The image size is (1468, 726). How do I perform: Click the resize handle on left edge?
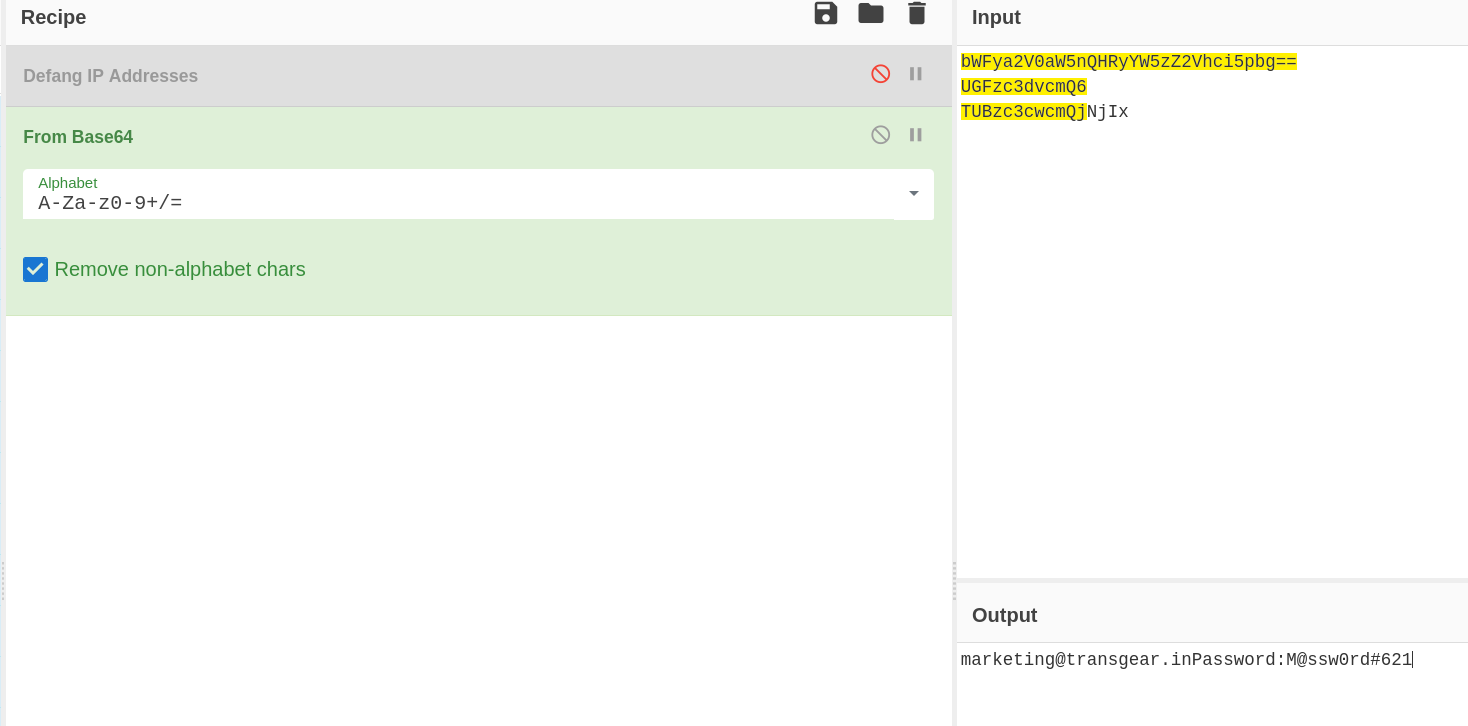coord(2,580)
